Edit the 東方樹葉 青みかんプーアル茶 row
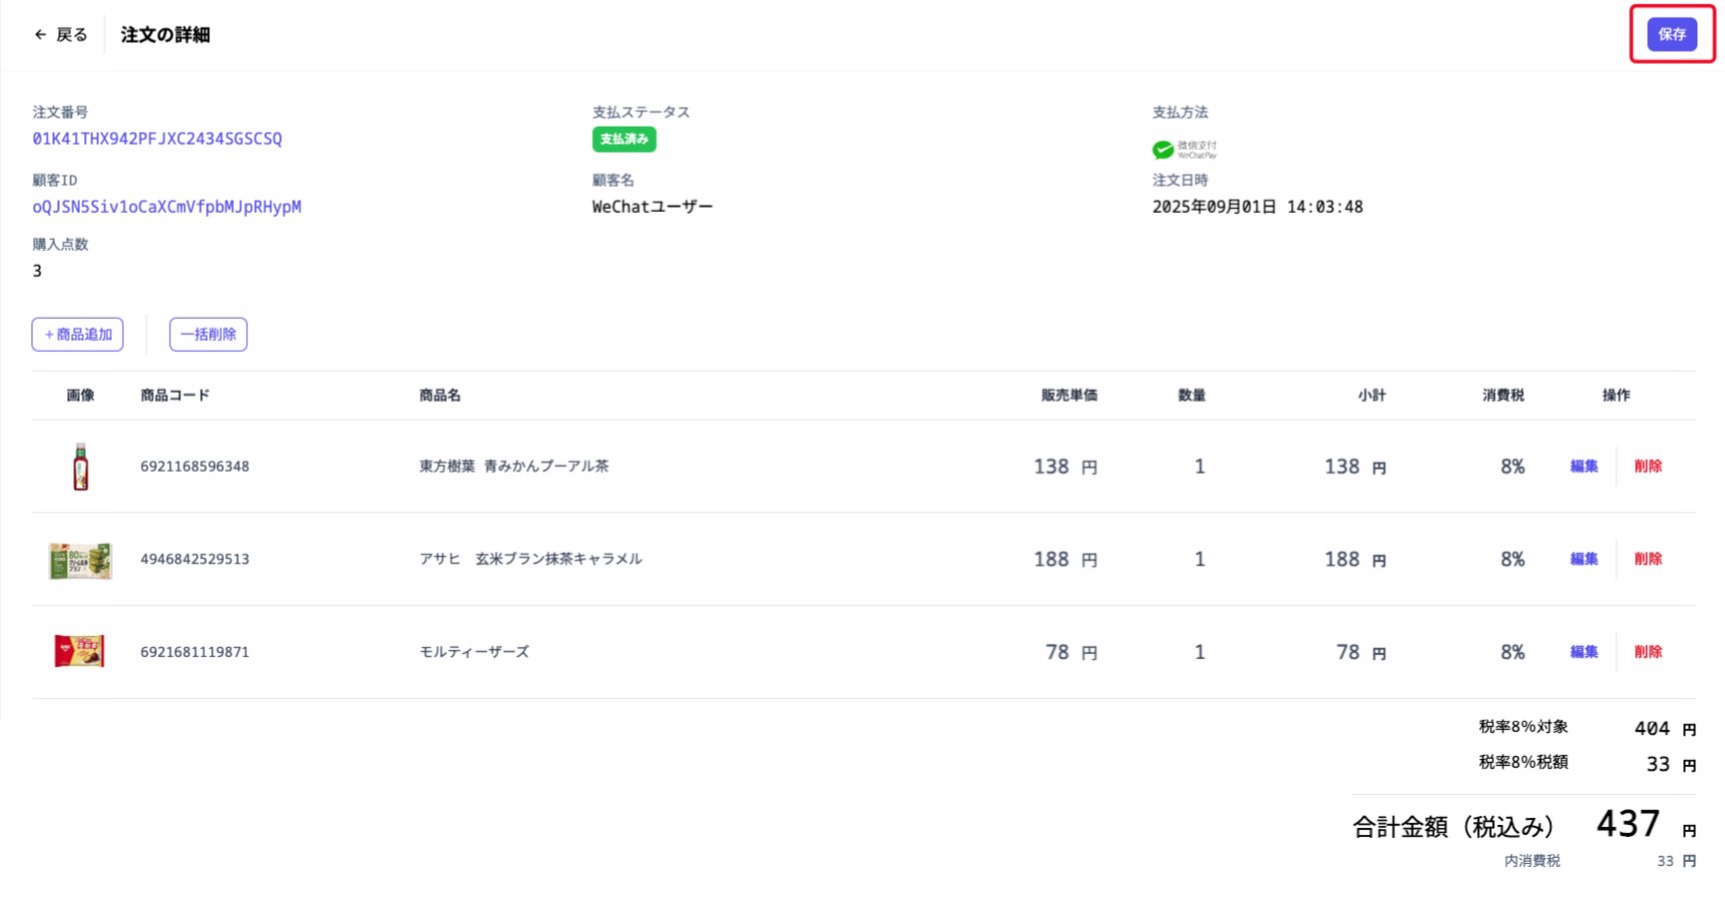1725x898 pixels. point(1584,466)
